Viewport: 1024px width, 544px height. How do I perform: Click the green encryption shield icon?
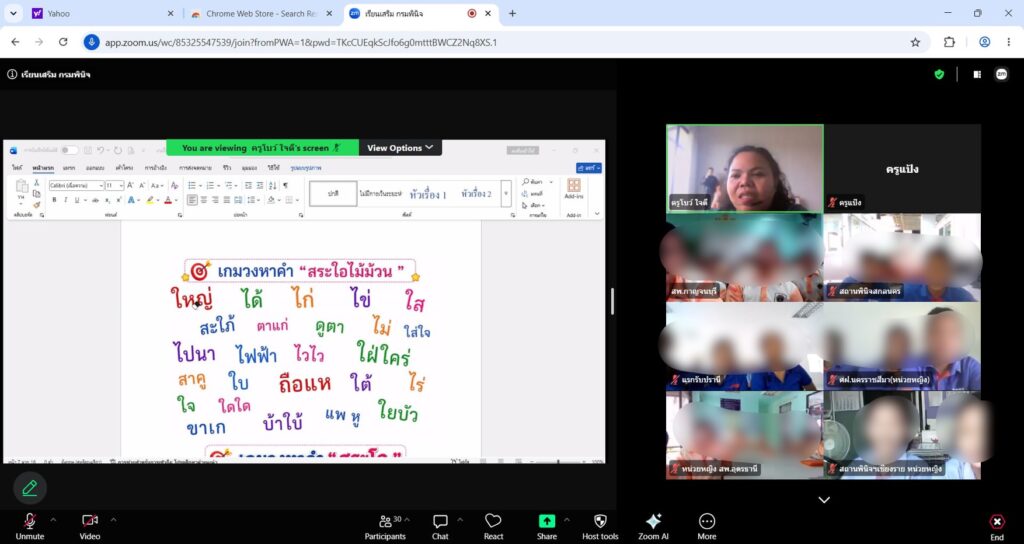(939, 74)
